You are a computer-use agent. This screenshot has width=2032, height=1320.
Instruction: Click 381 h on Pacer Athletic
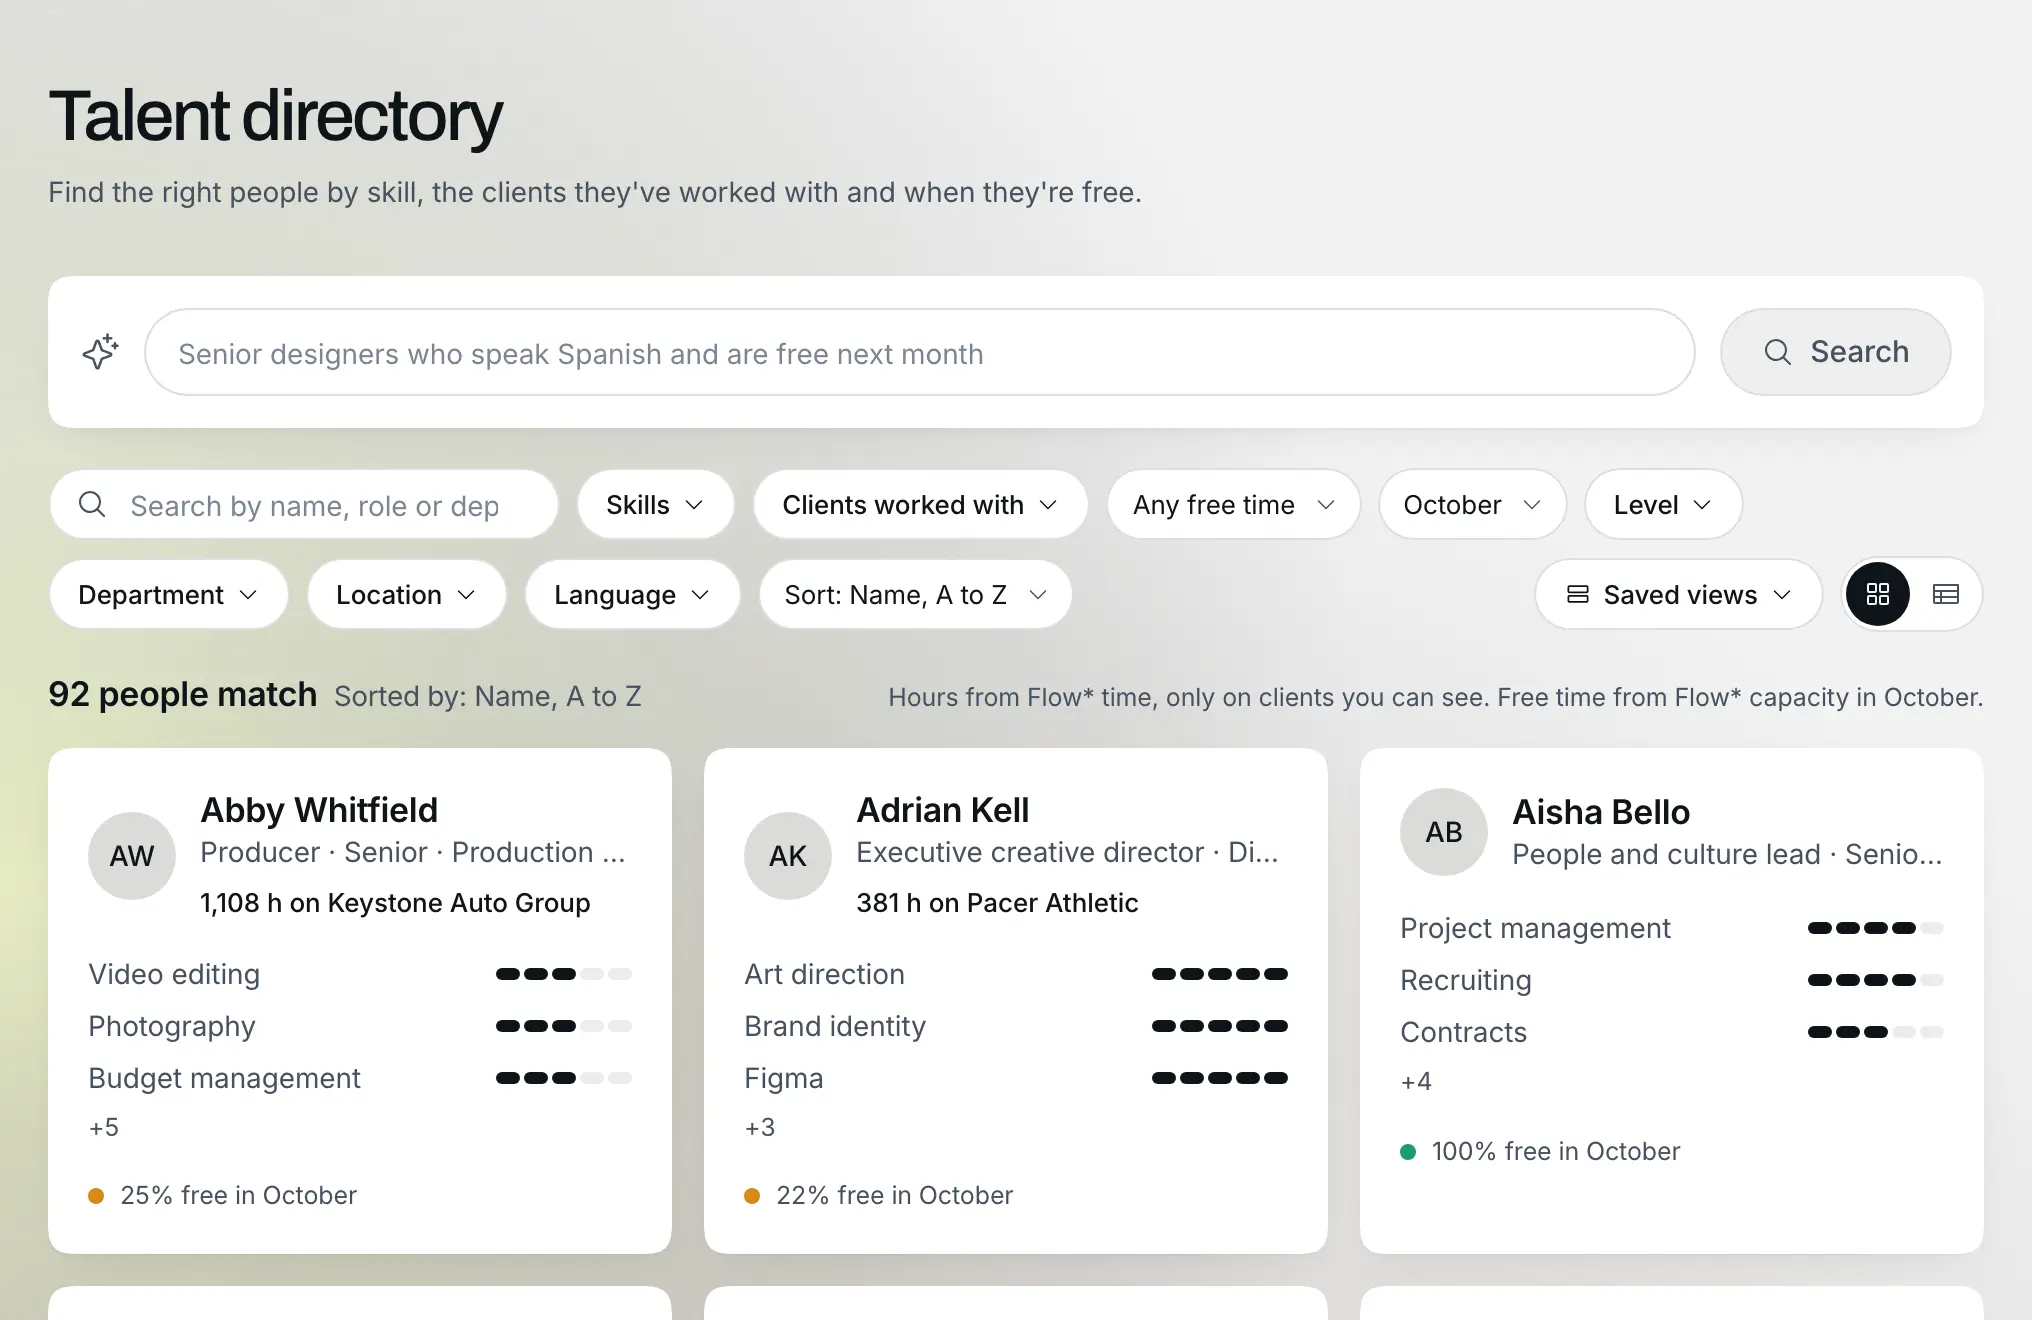coord(997,903)
